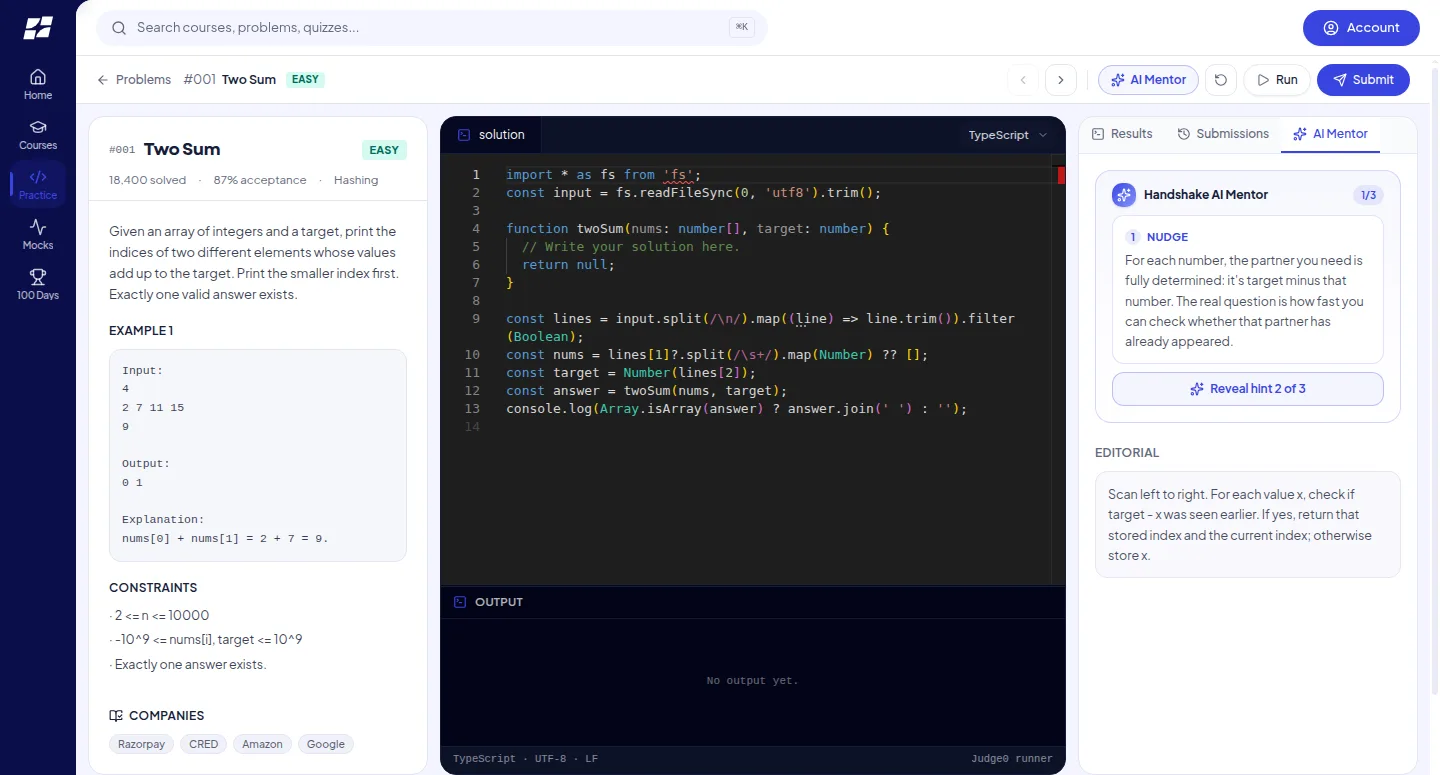Click the EASY badge in problem panel

(384, 150)
